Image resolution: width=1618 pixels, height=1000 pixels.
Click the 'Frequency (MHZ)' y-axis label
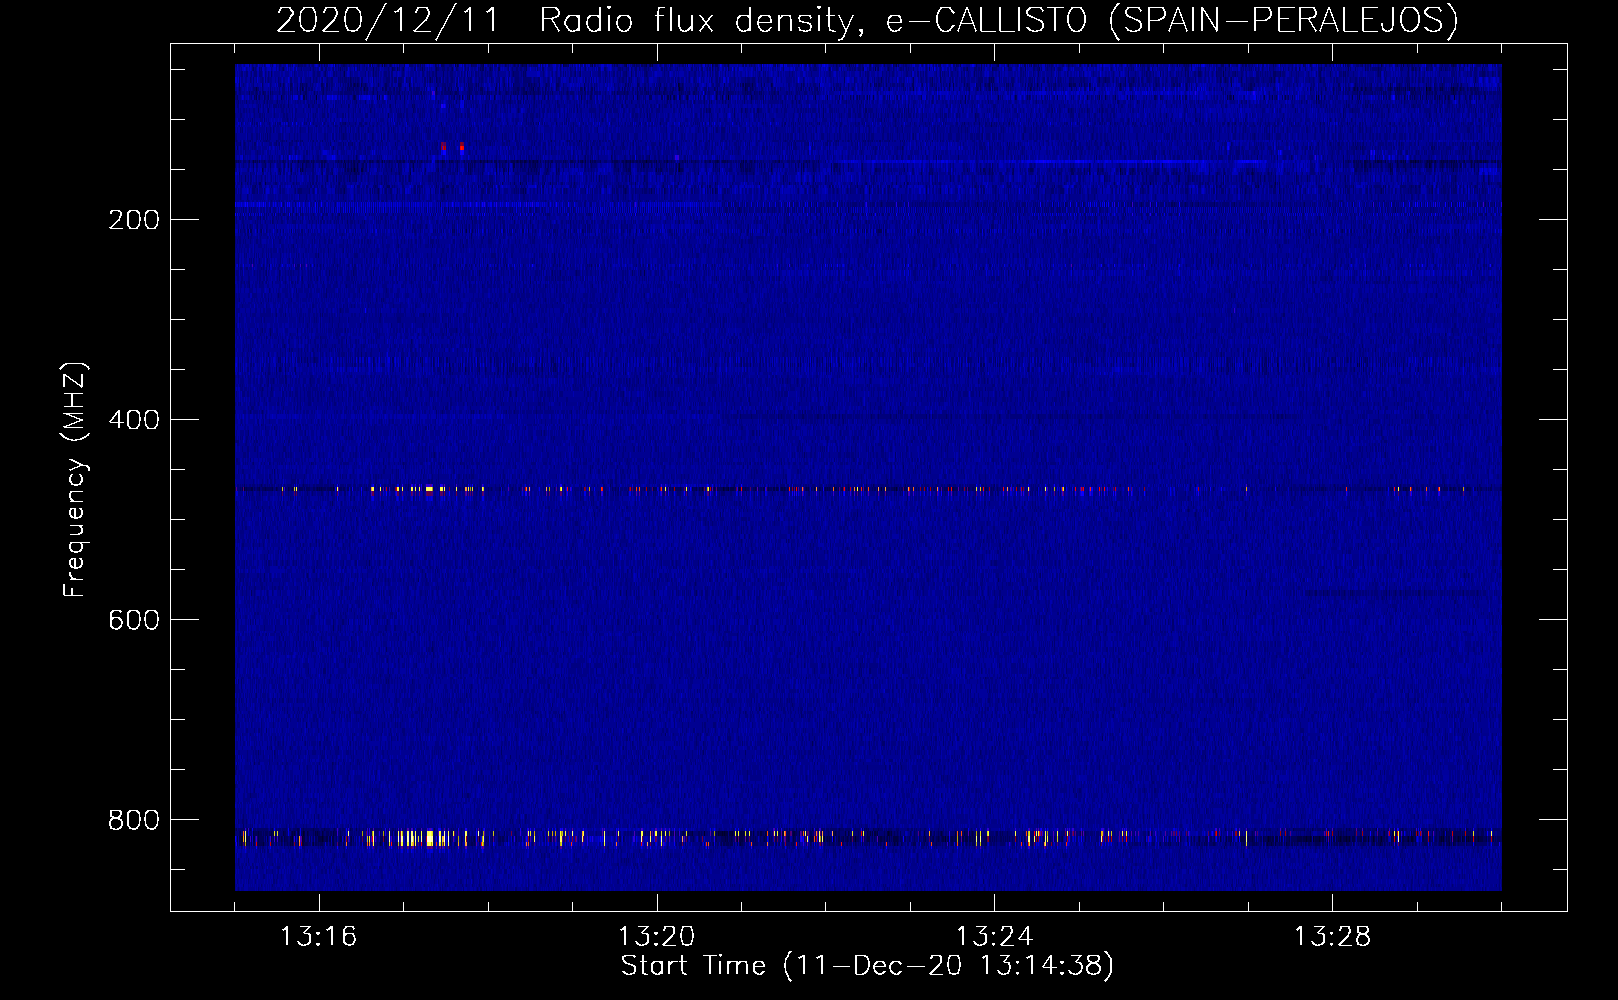(x=75, y=480)
